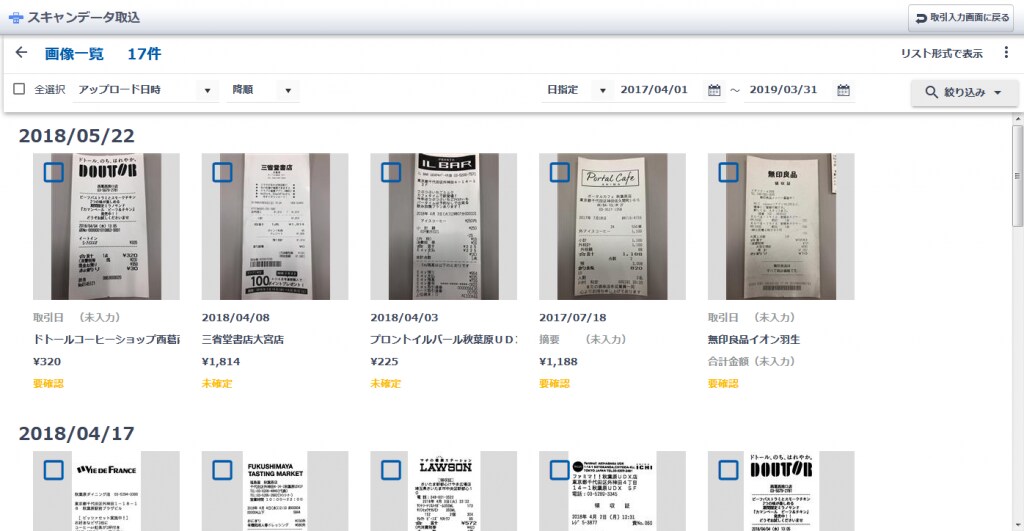Screen dimensions: 1024x531
Task: Open the start date calendar picker
Action: 714,90
